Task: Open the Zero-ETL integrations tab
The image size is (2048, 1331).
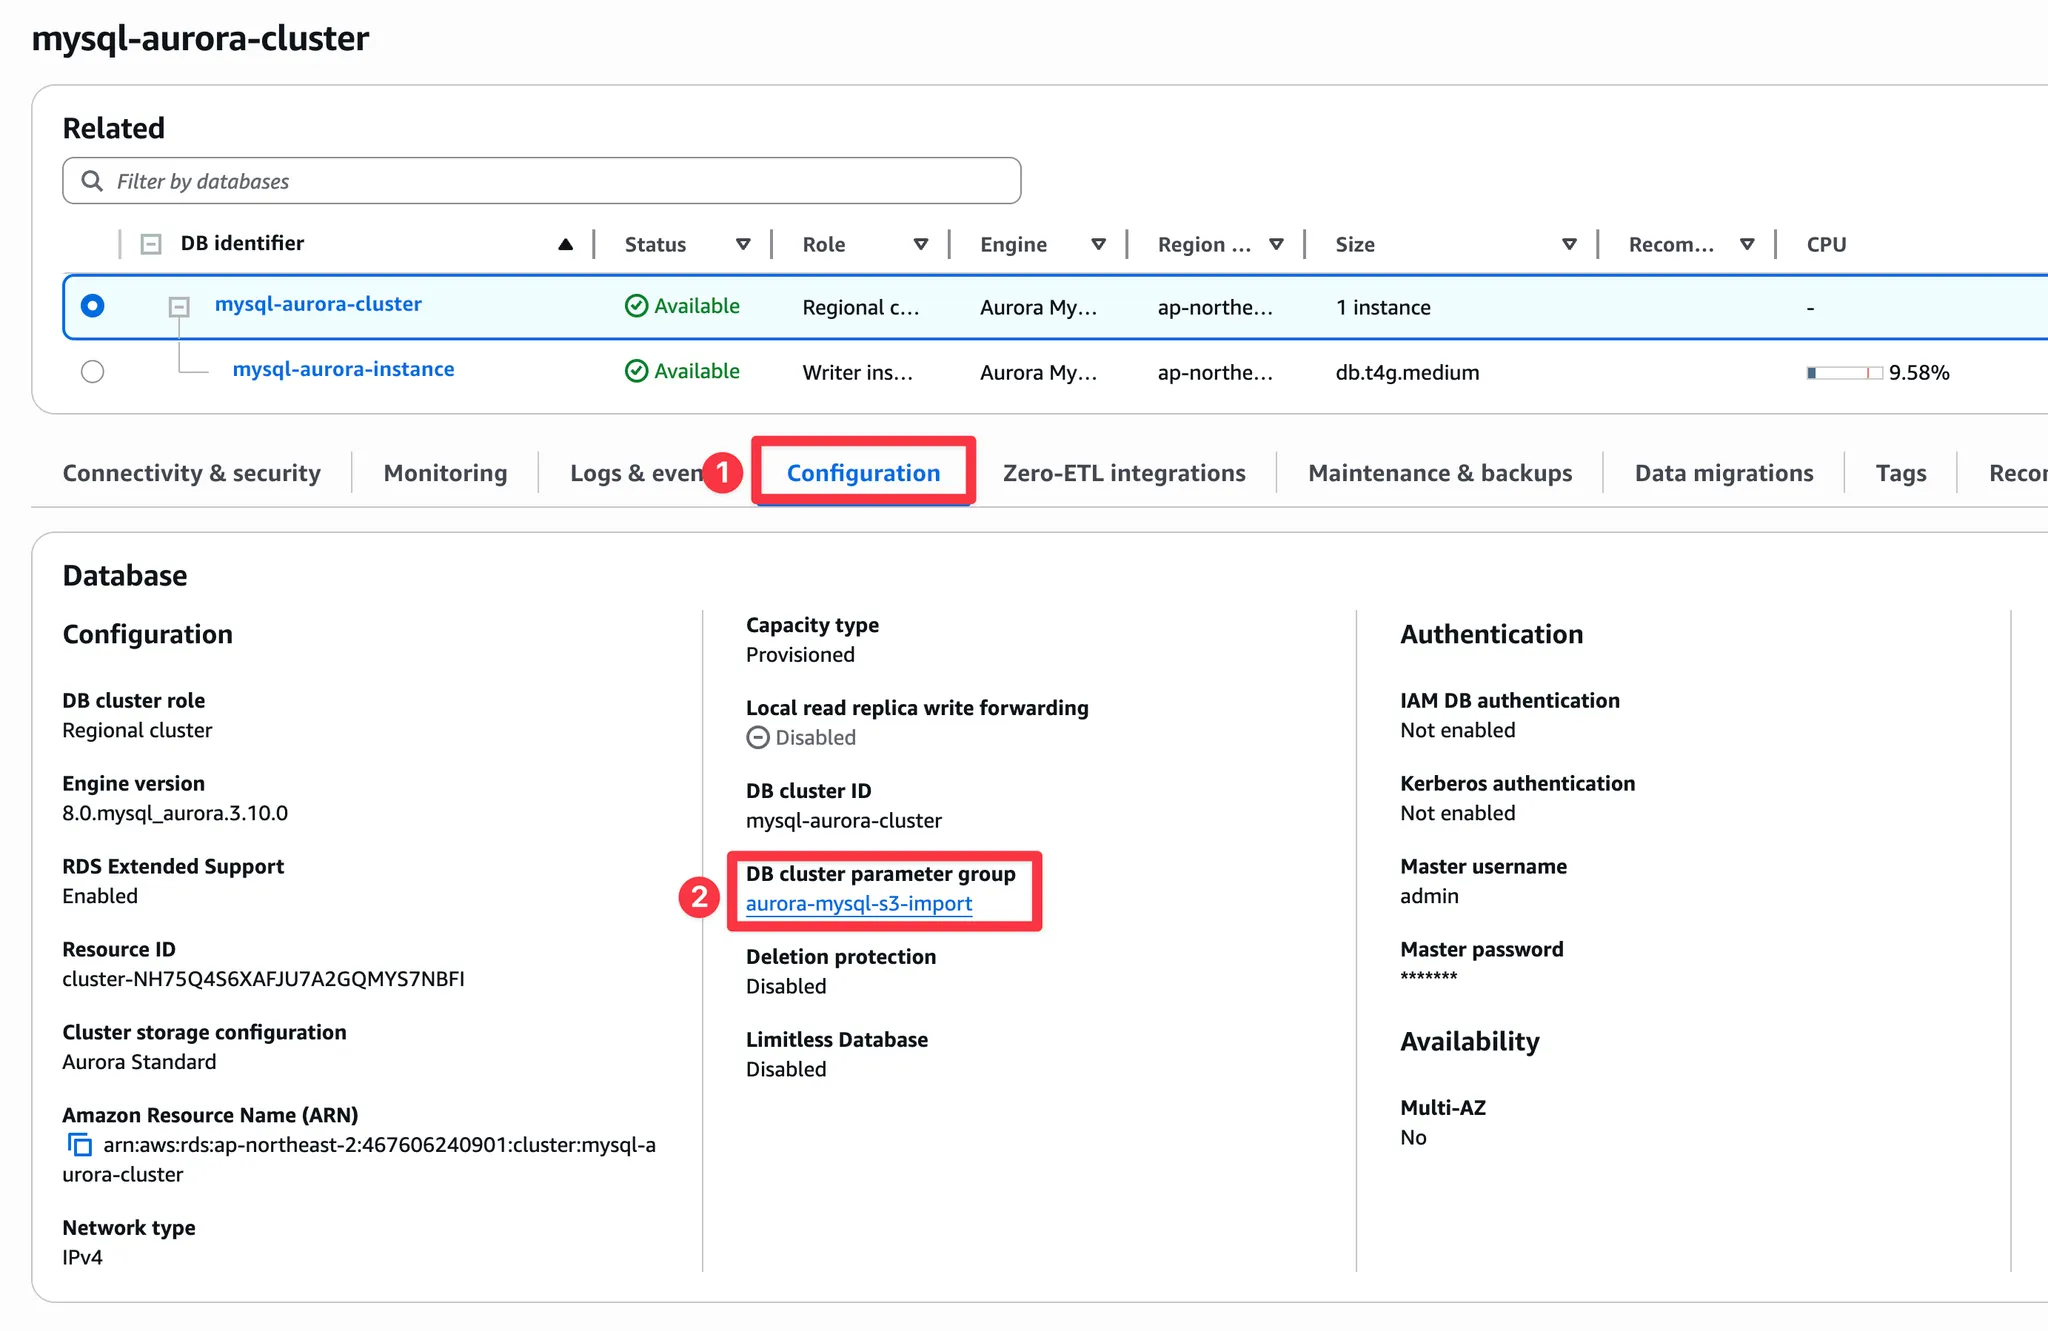Action: [x=1123, y=473]
